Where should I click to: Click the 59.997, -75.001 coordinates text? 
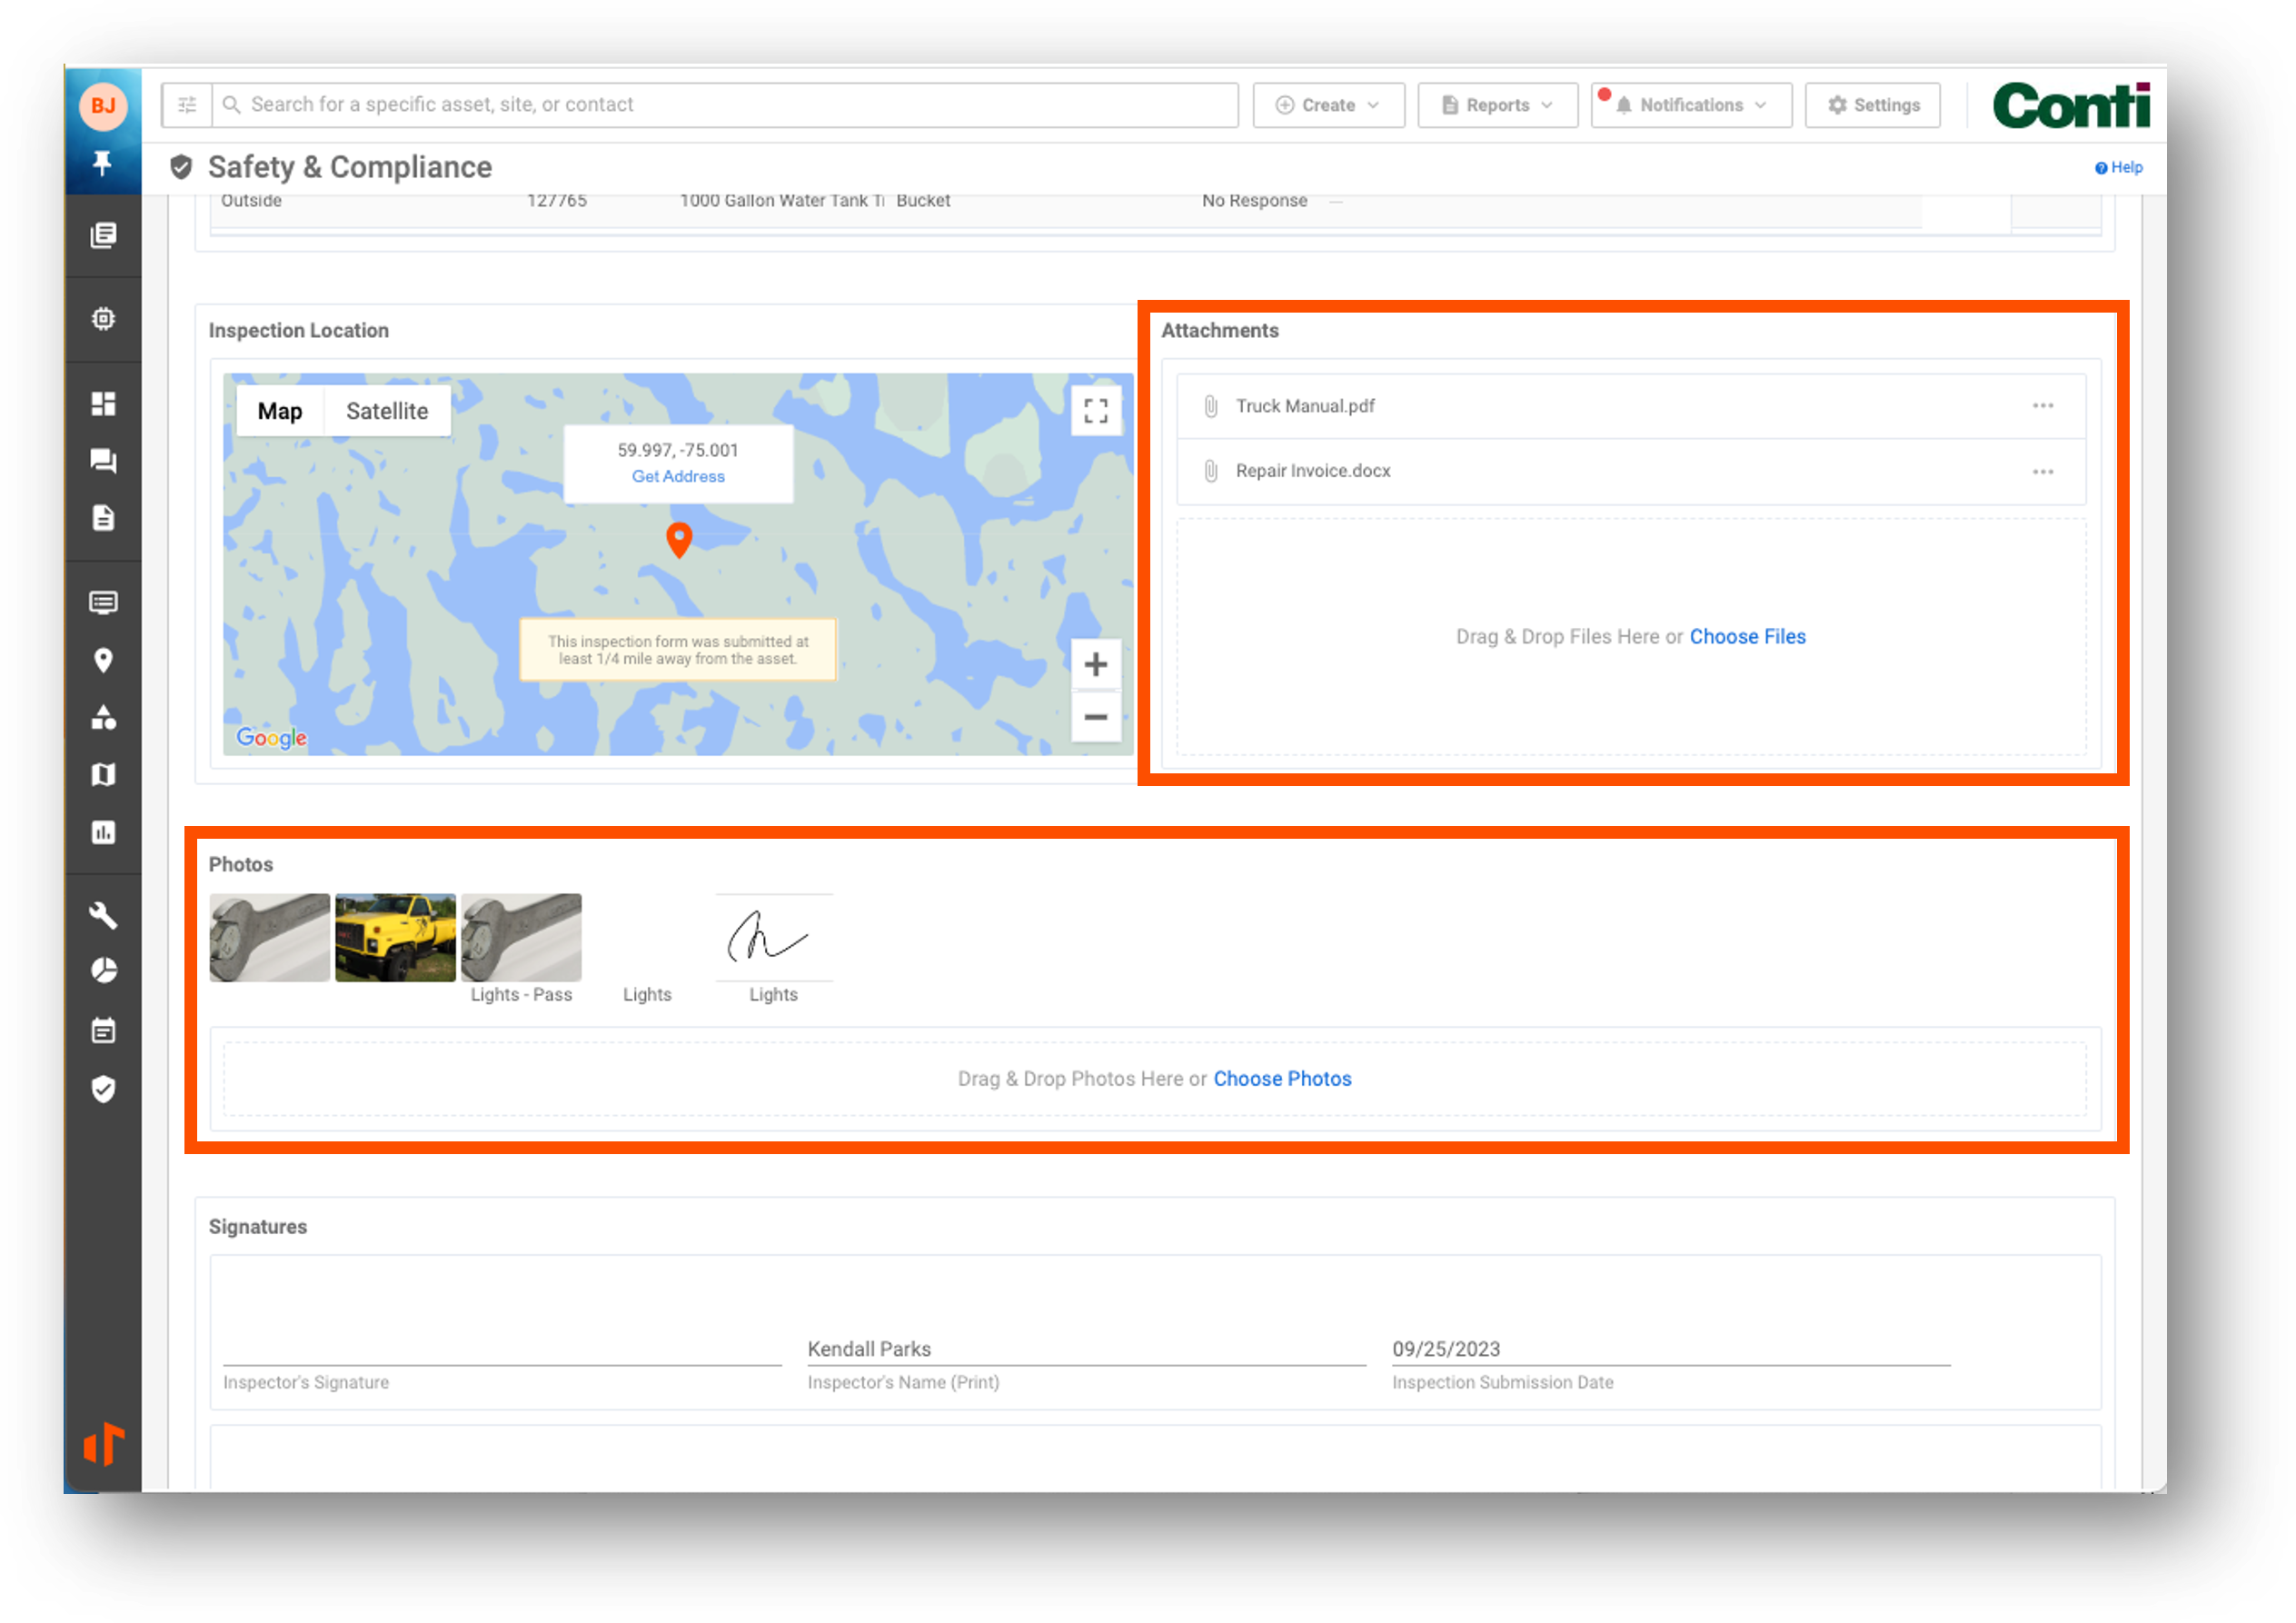coord(678,450)
